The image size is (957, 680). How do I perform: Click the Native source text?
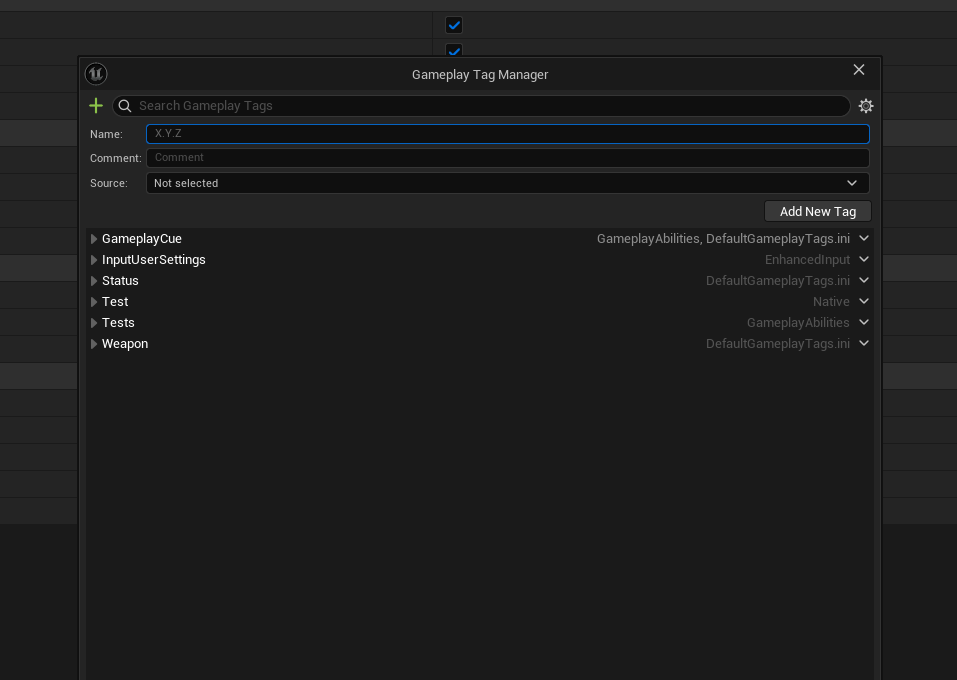click(x=831, y=302)
